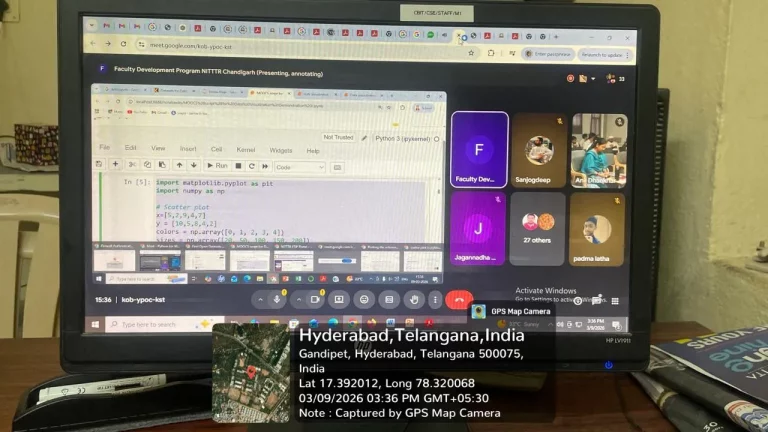Expand video settings chevron beside camera
768x432 pixels.
298,299
